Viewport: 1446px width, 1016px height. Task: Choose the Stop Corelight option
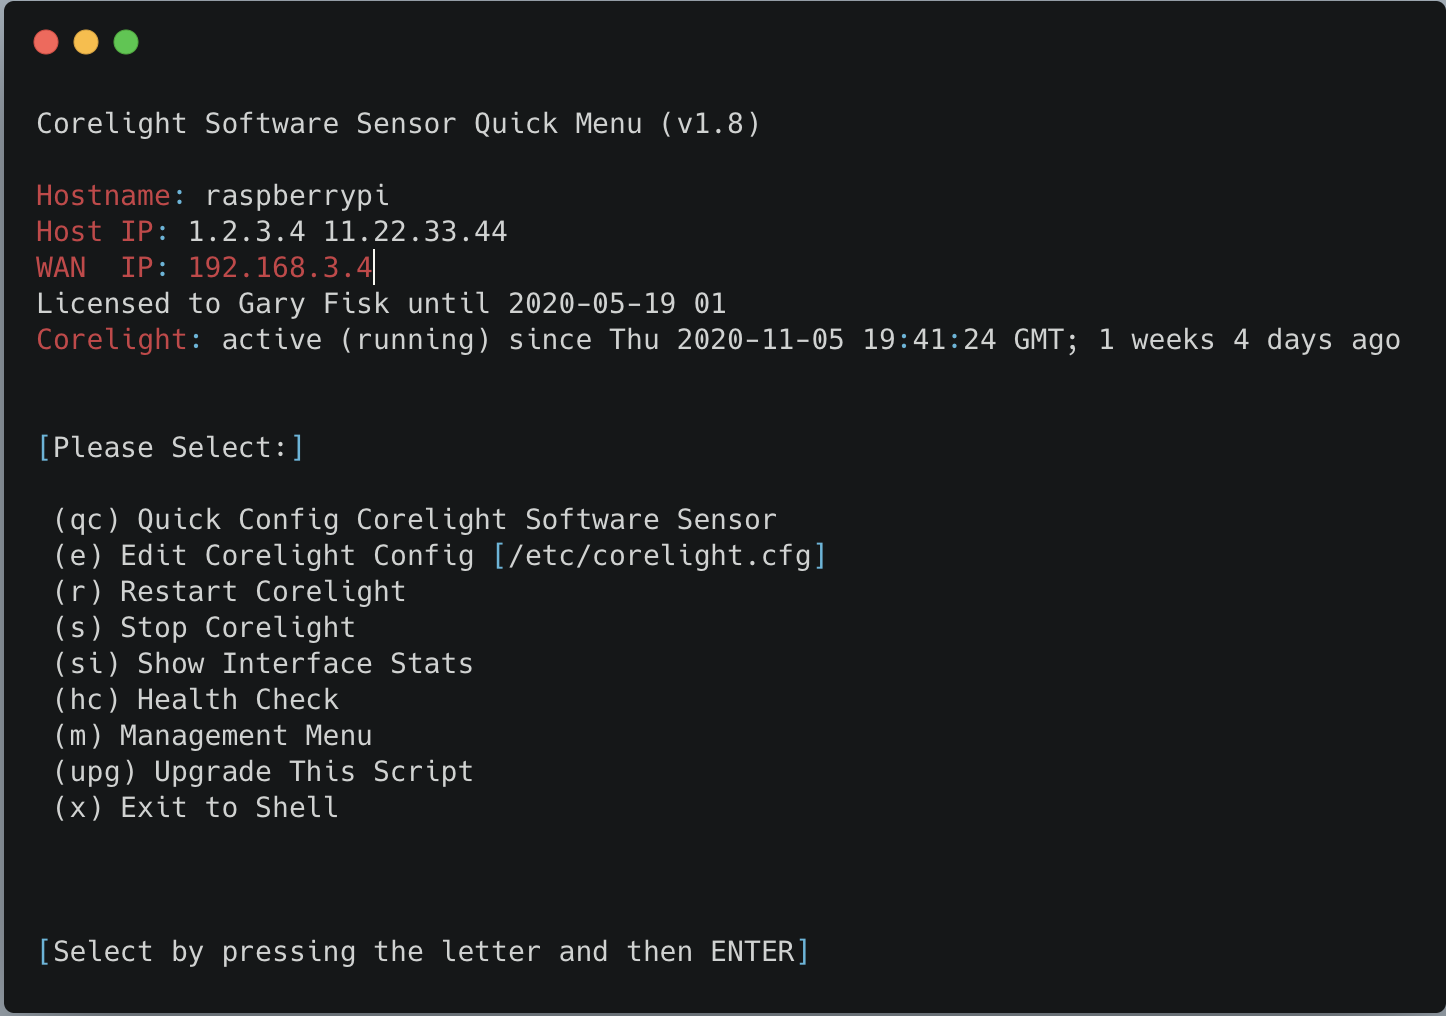205,628
